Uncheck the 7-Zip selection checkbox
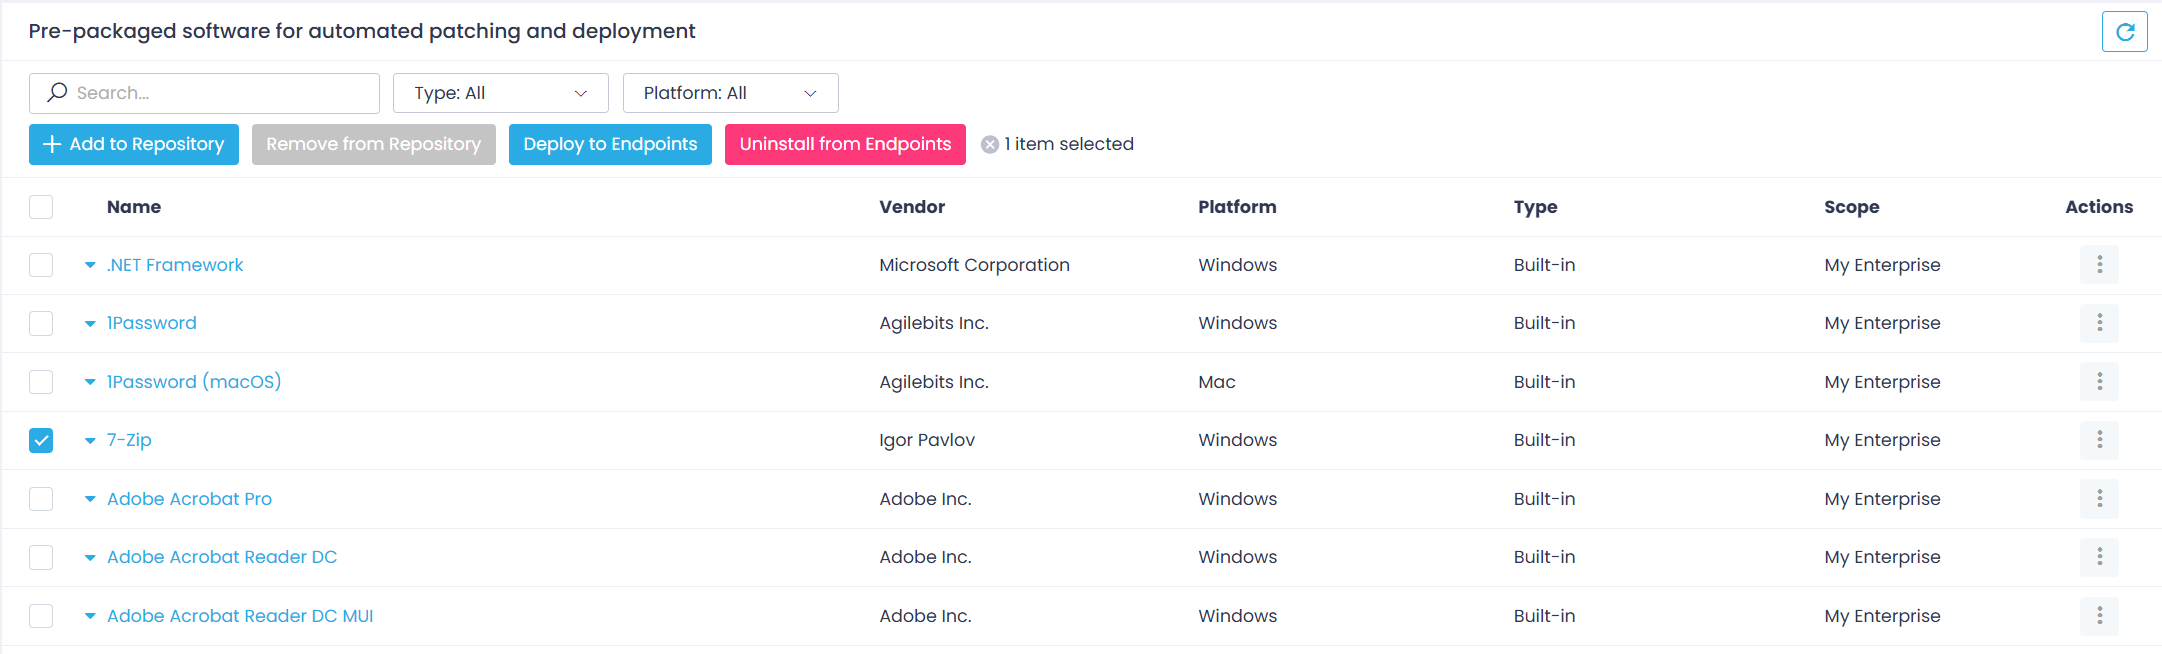 coord(41,440)
